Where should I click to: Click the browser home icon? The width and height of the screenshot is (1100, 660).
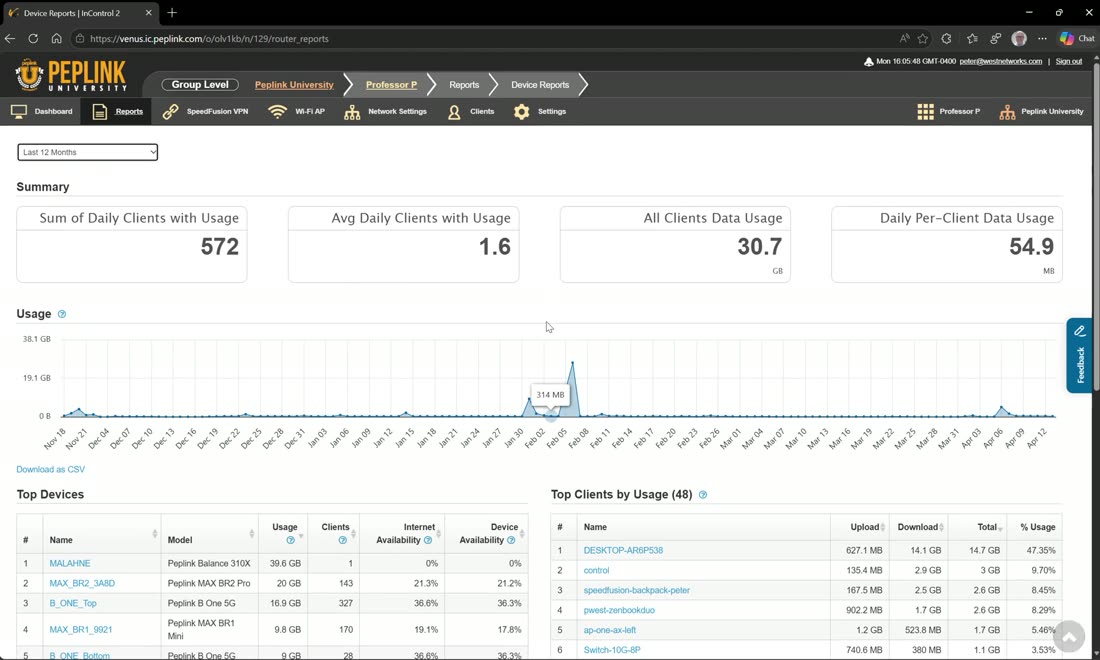click(x=56, y=39)
